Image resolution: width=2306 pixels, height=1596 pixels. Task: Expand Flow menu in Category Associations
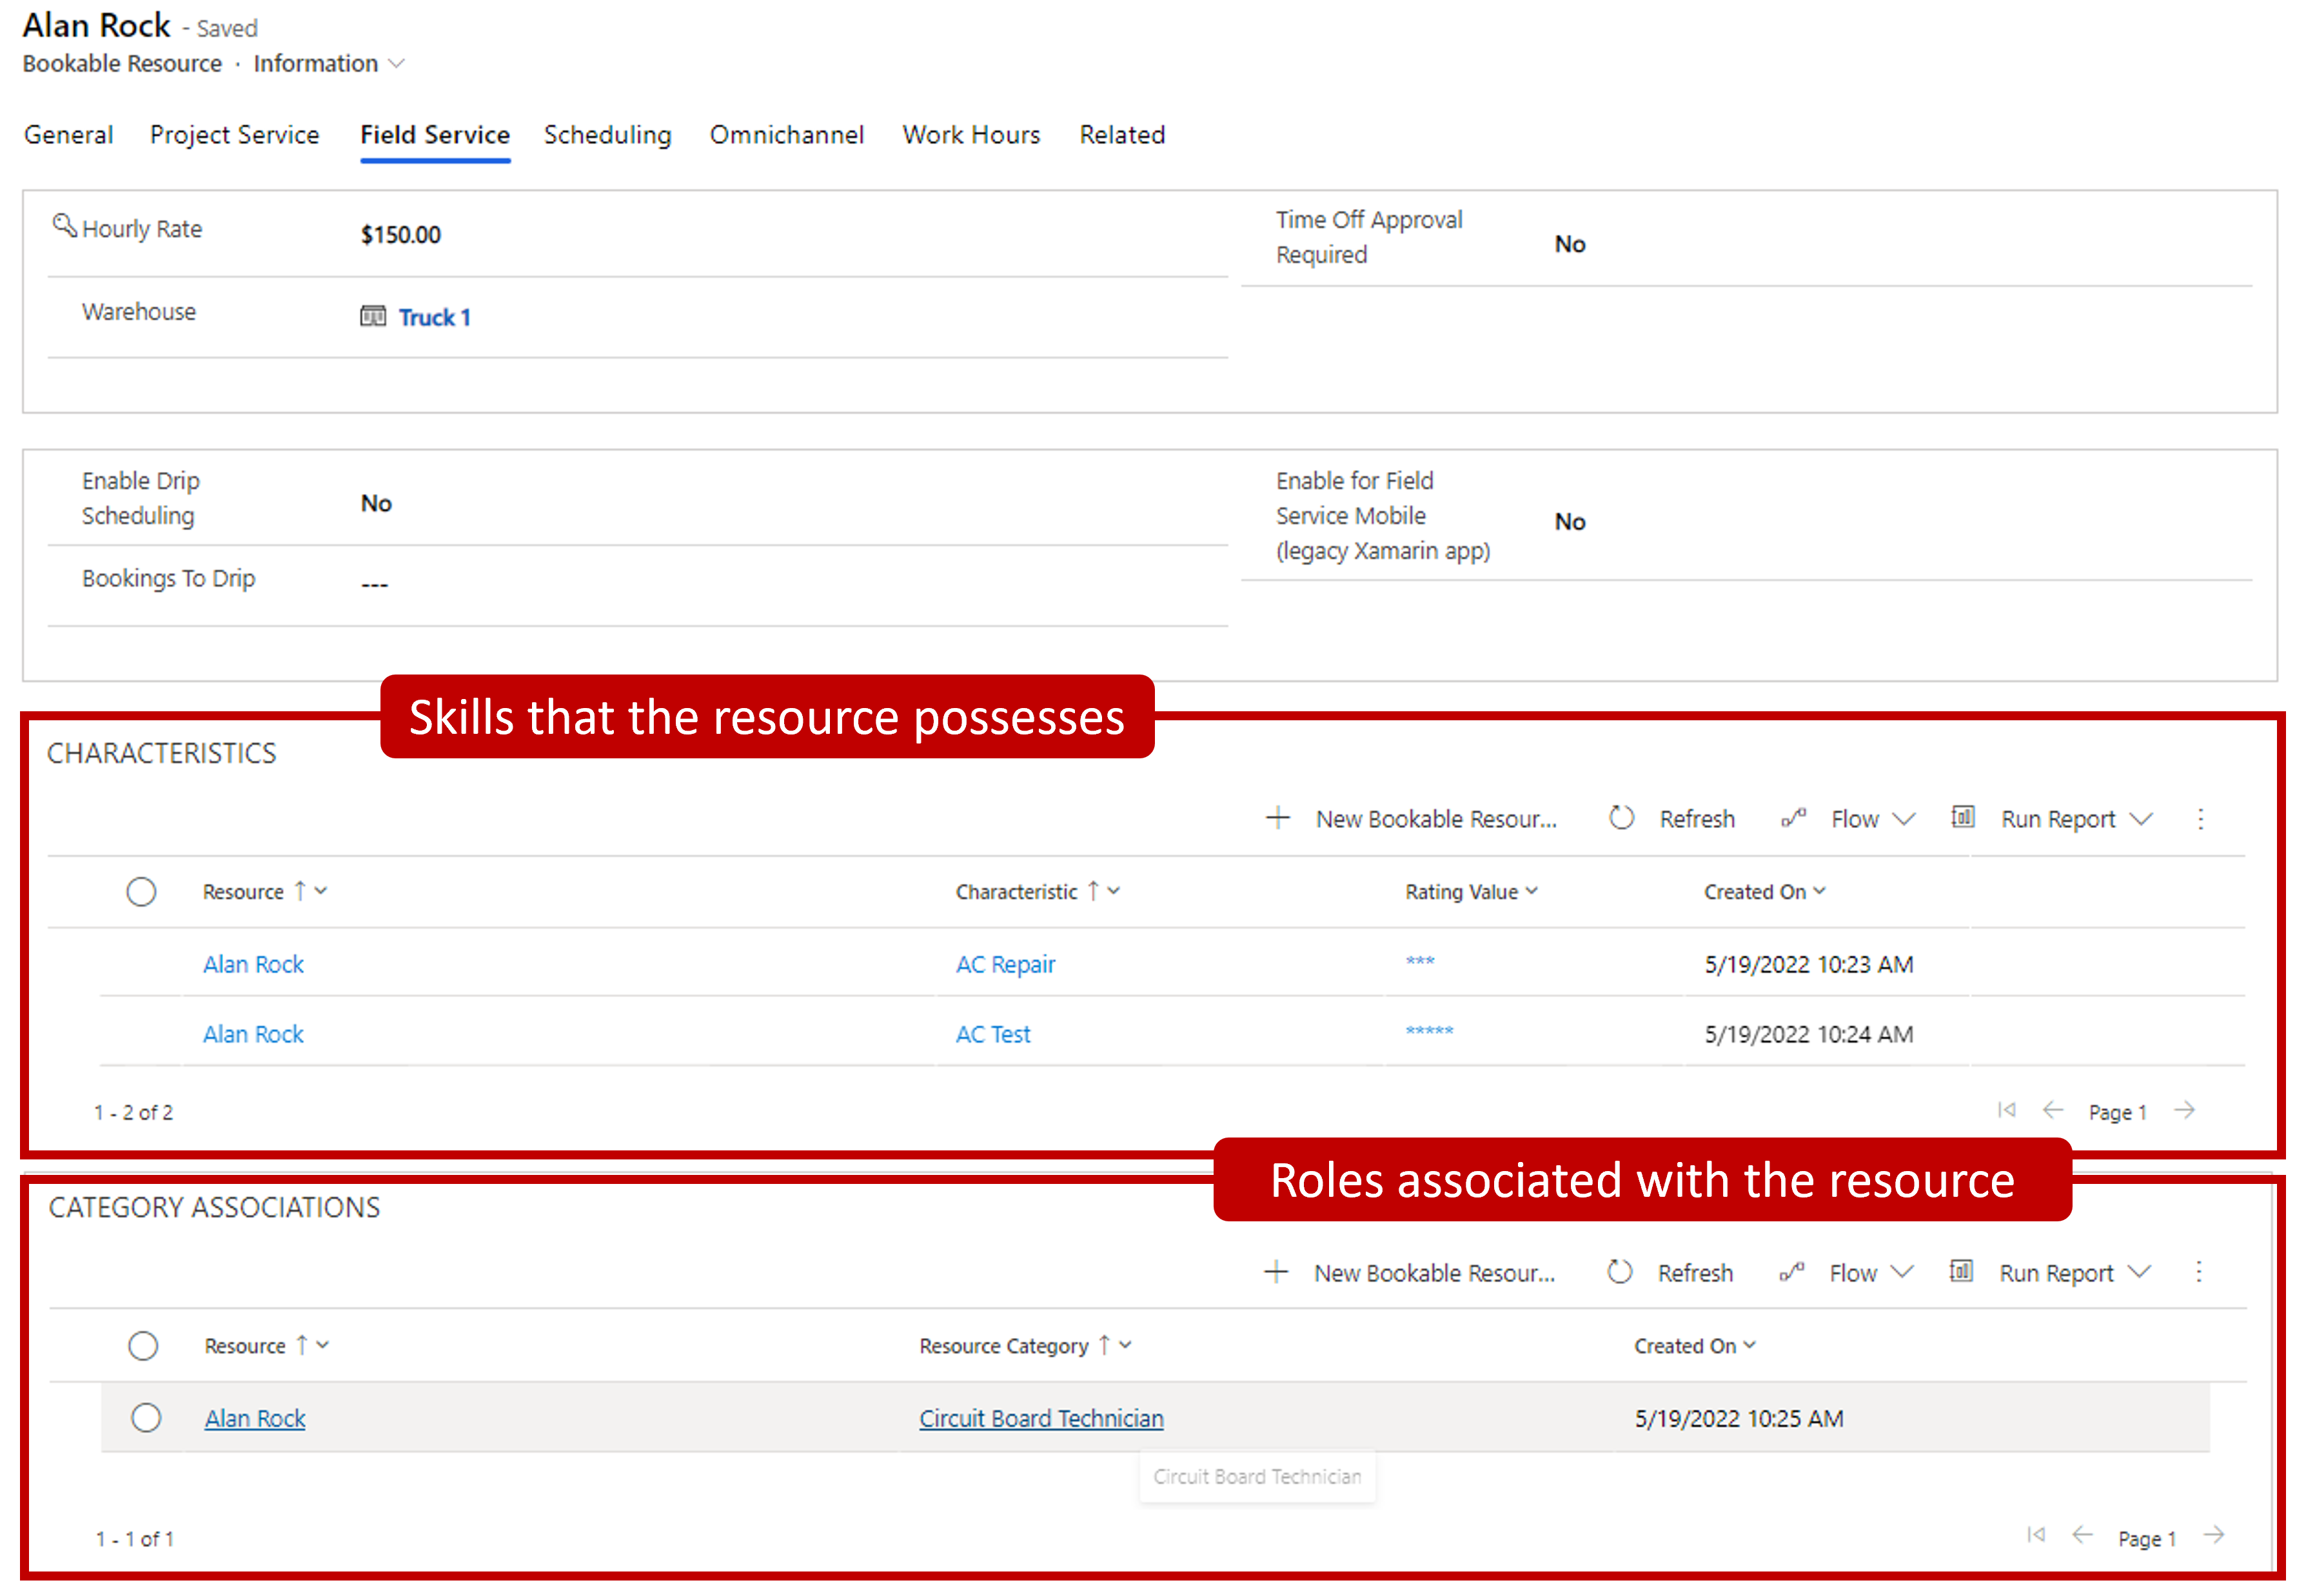1902,1272
